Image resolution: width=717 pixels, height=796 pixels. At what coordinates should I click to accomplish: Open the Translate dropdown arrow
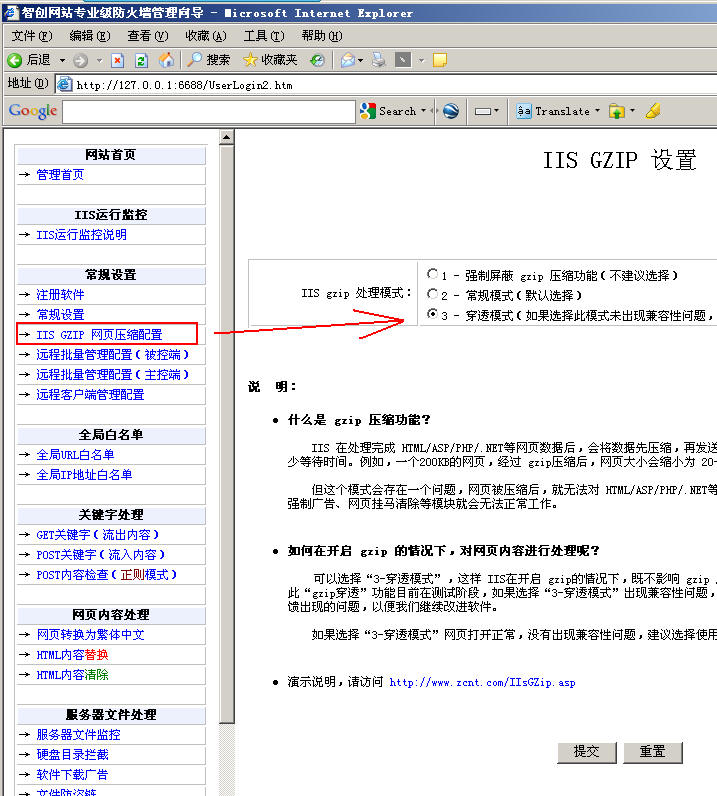597,111
